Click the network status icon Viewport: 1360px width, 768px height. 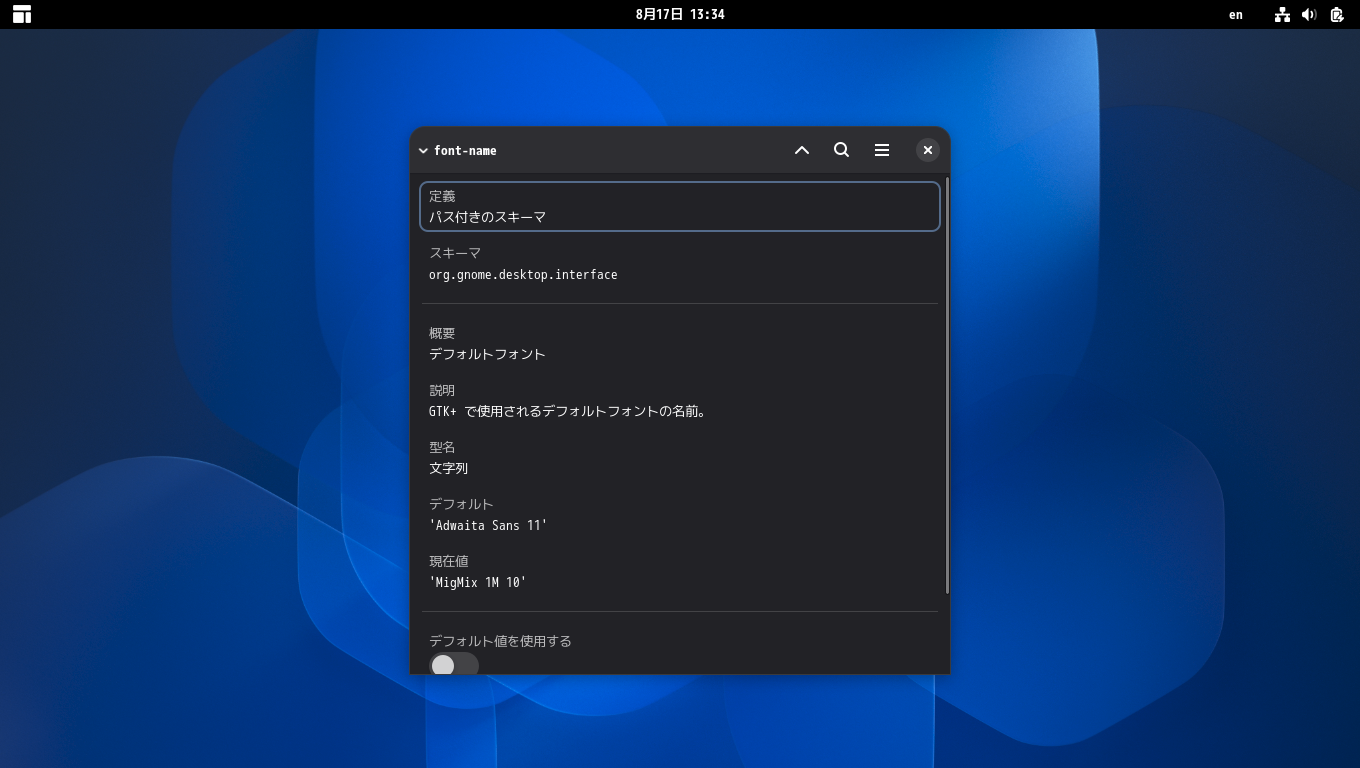pyautogui.click(x=1282, y=14)
